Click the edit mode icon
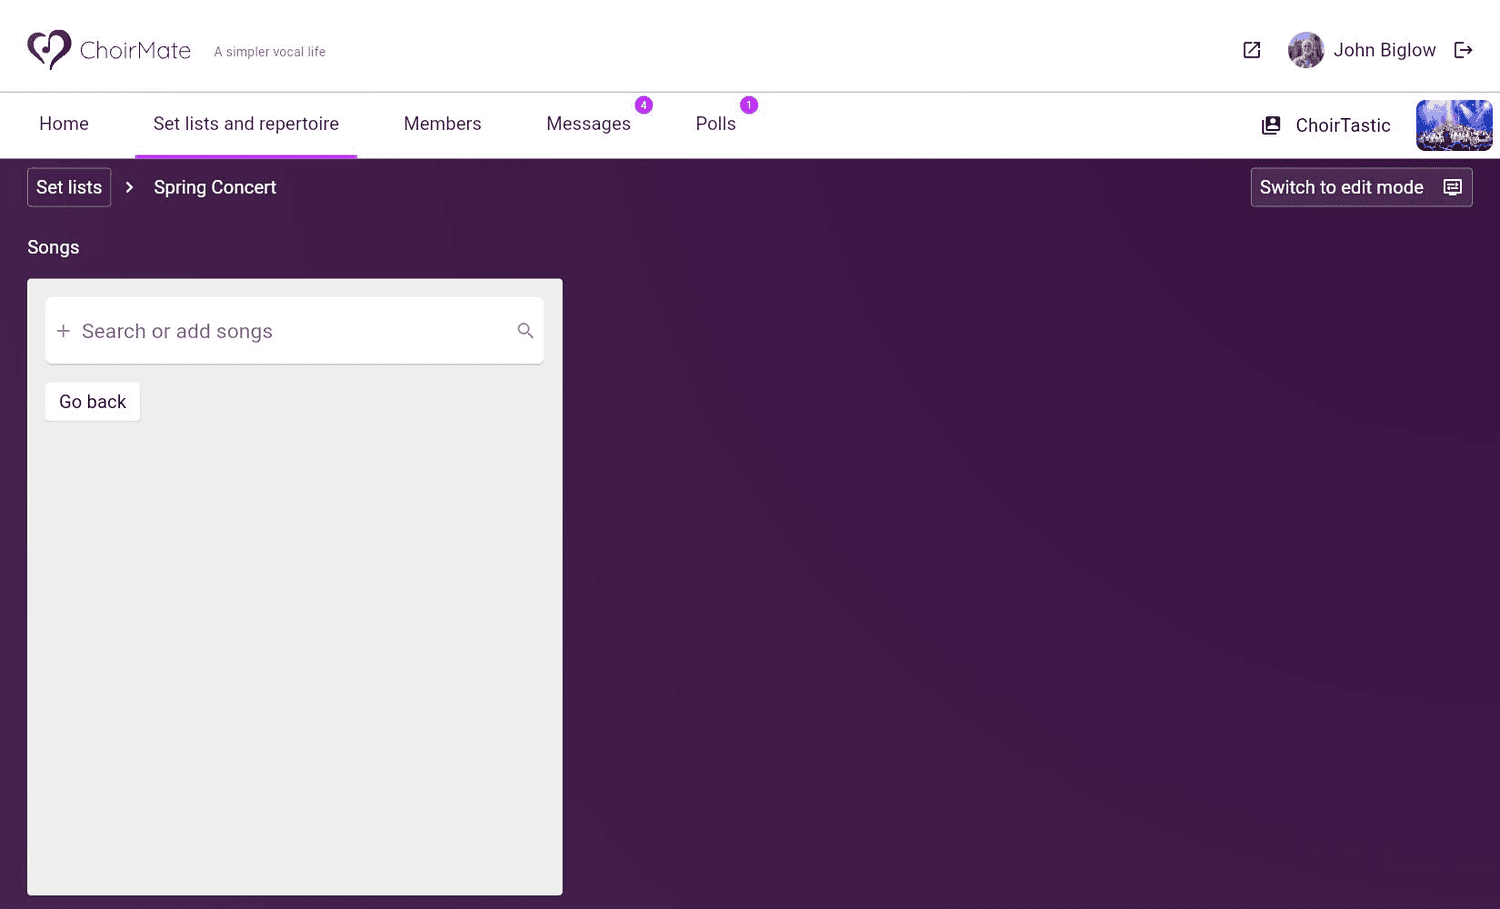The image size is (1500, 909). (x=1453, y=187)
